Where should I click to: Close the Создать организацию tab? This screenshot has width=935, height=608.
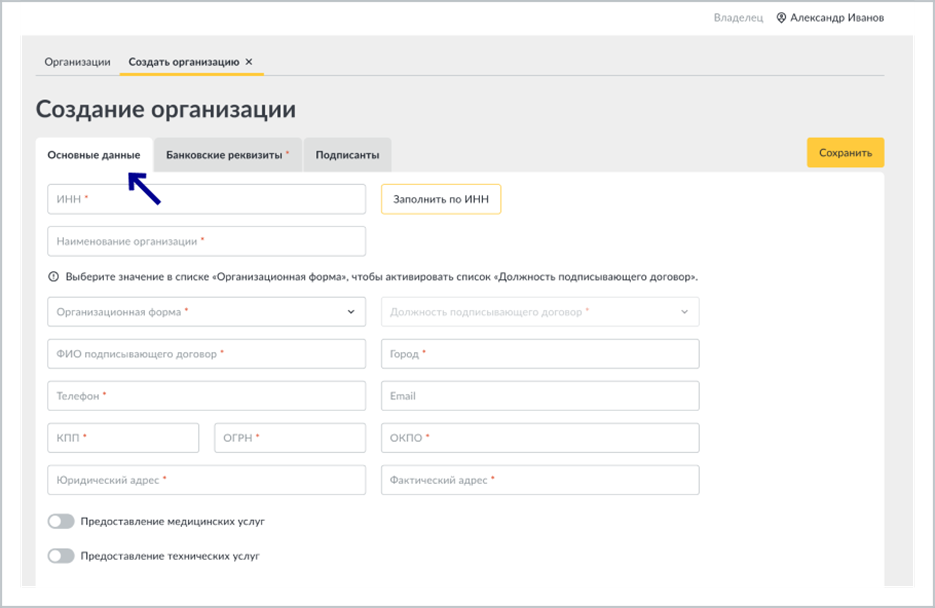(x=249, y=61)
